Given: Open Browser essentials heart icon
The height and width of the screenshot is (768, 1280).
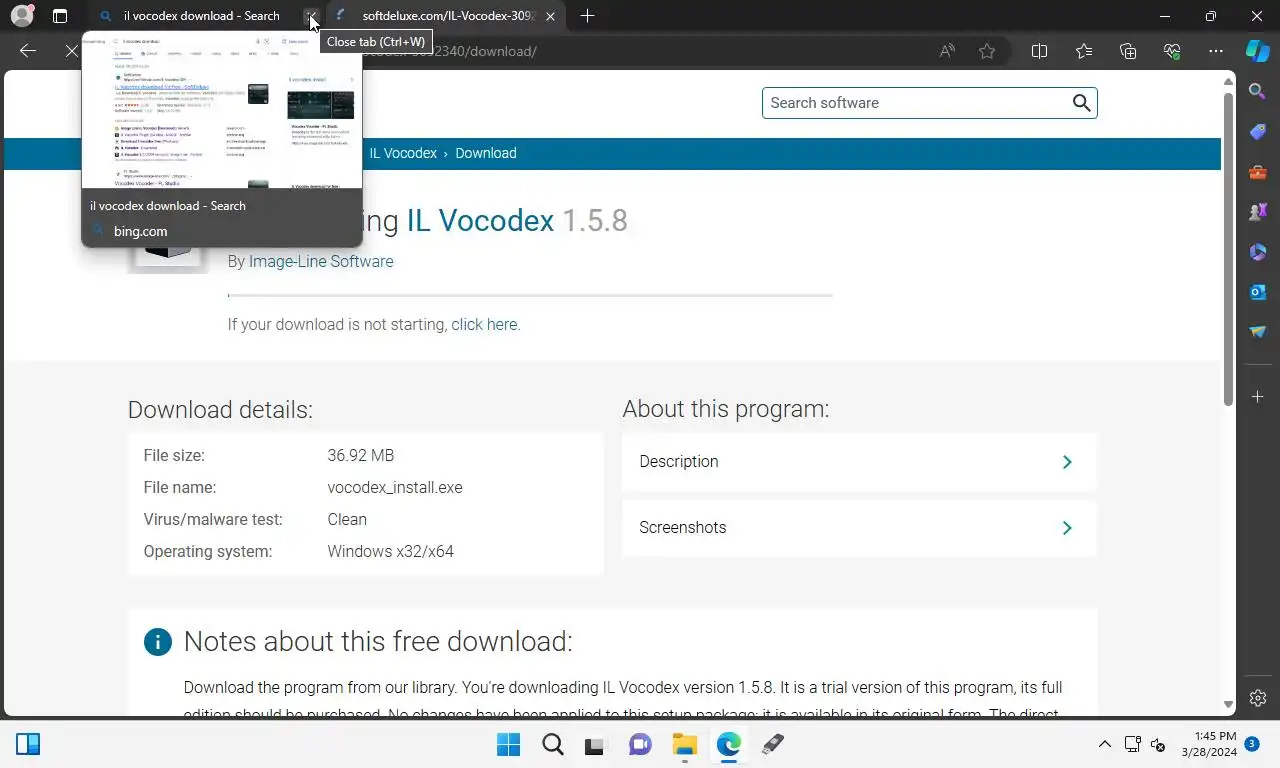Looking at the screenshot, I should point(1172,51).
